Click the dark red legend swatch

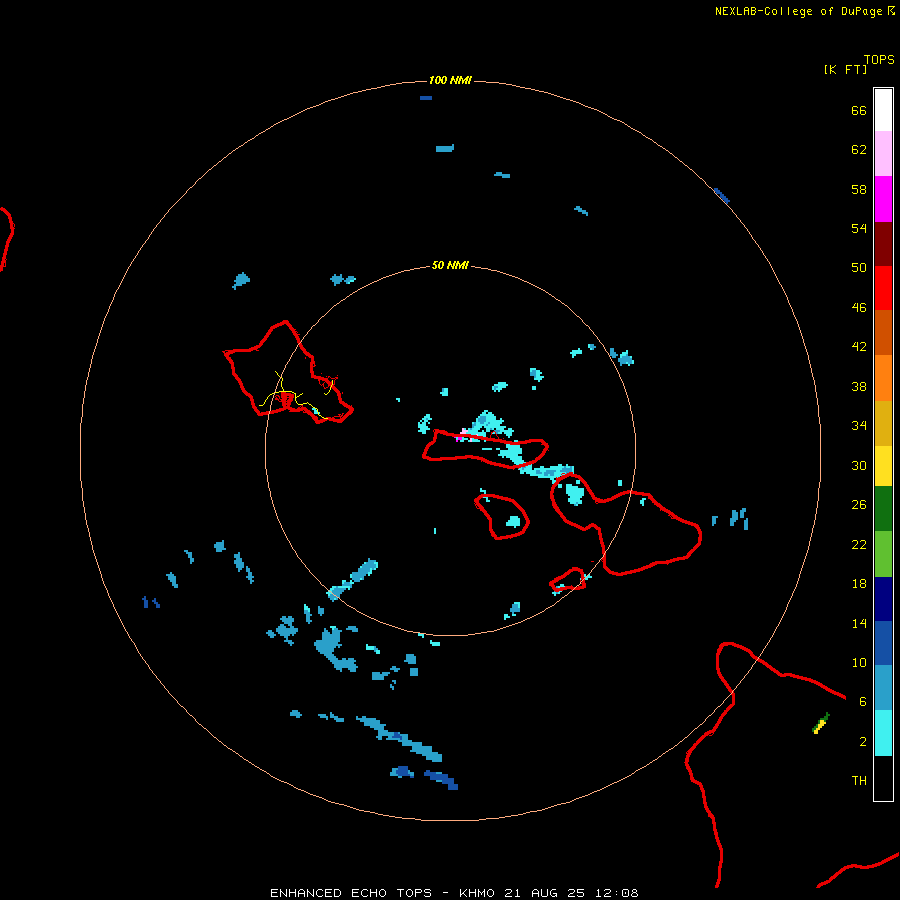pos(883,243)
